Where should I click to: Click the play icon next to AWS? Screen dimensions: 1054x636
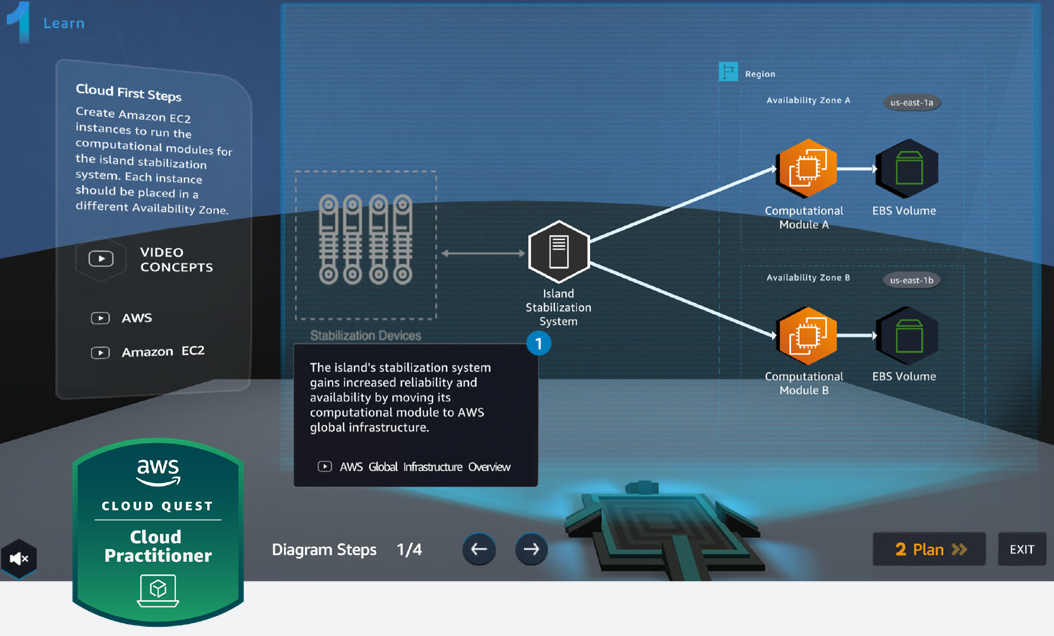point(100,318)
